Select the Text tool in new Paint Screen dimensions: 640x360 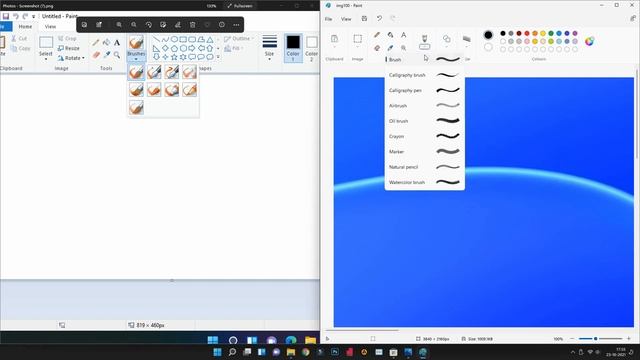pos(403,35)
